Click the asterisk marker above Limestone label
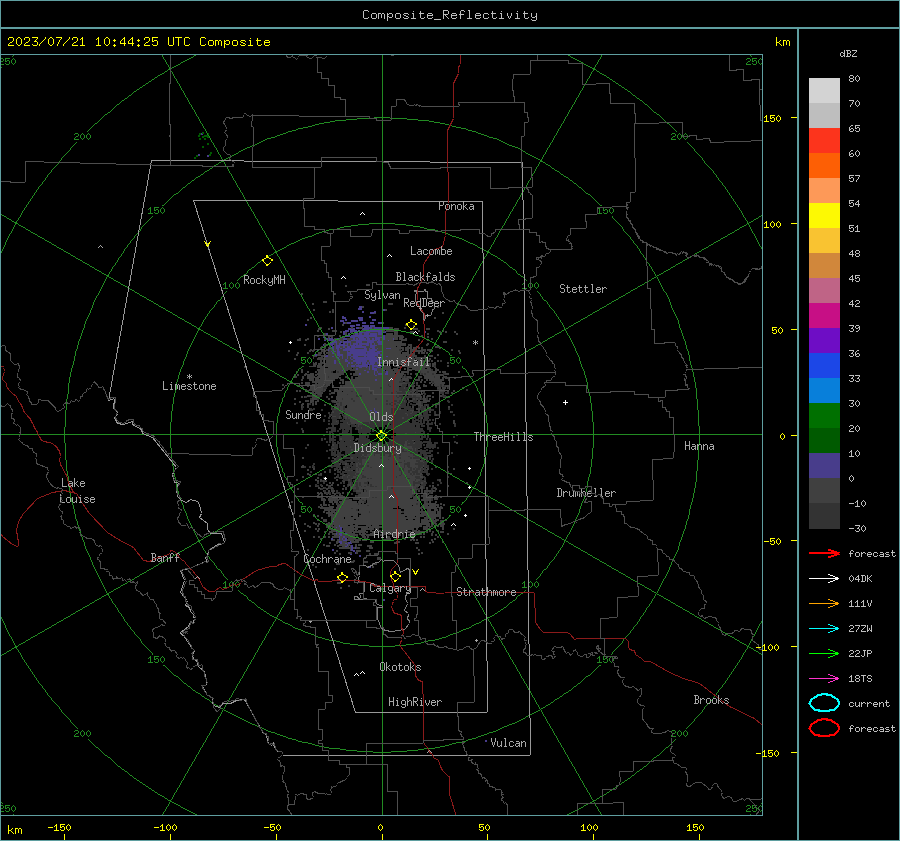 [x=189, y=377]
